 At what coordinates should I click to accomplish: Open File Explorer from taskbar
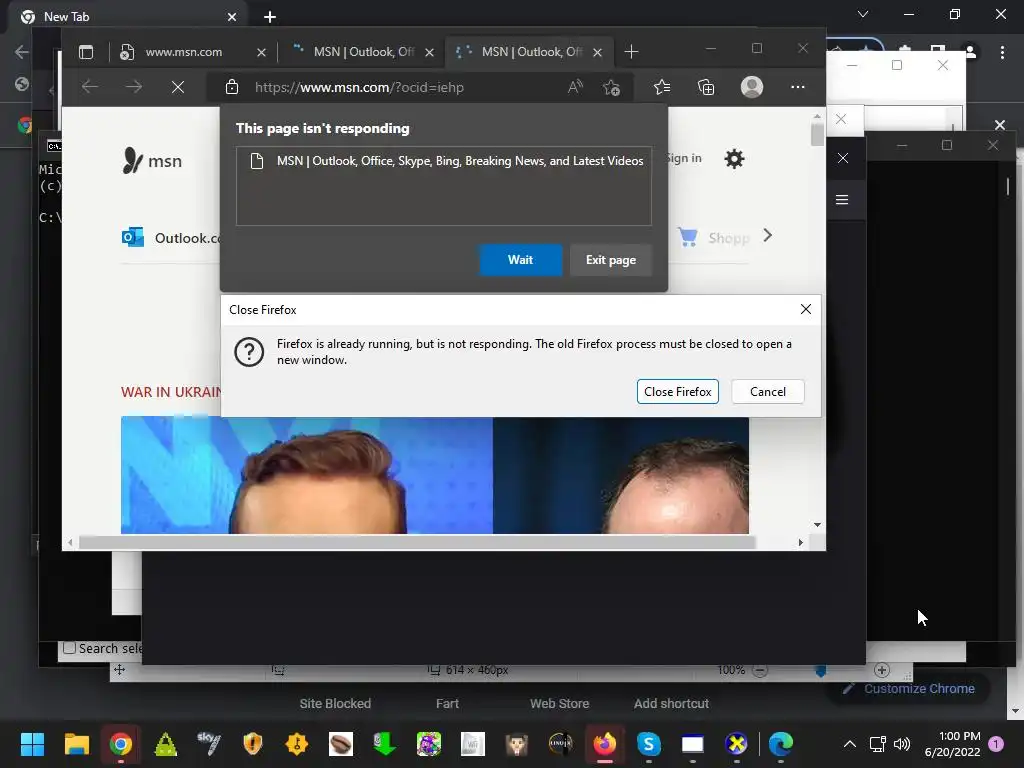point(76,744)
